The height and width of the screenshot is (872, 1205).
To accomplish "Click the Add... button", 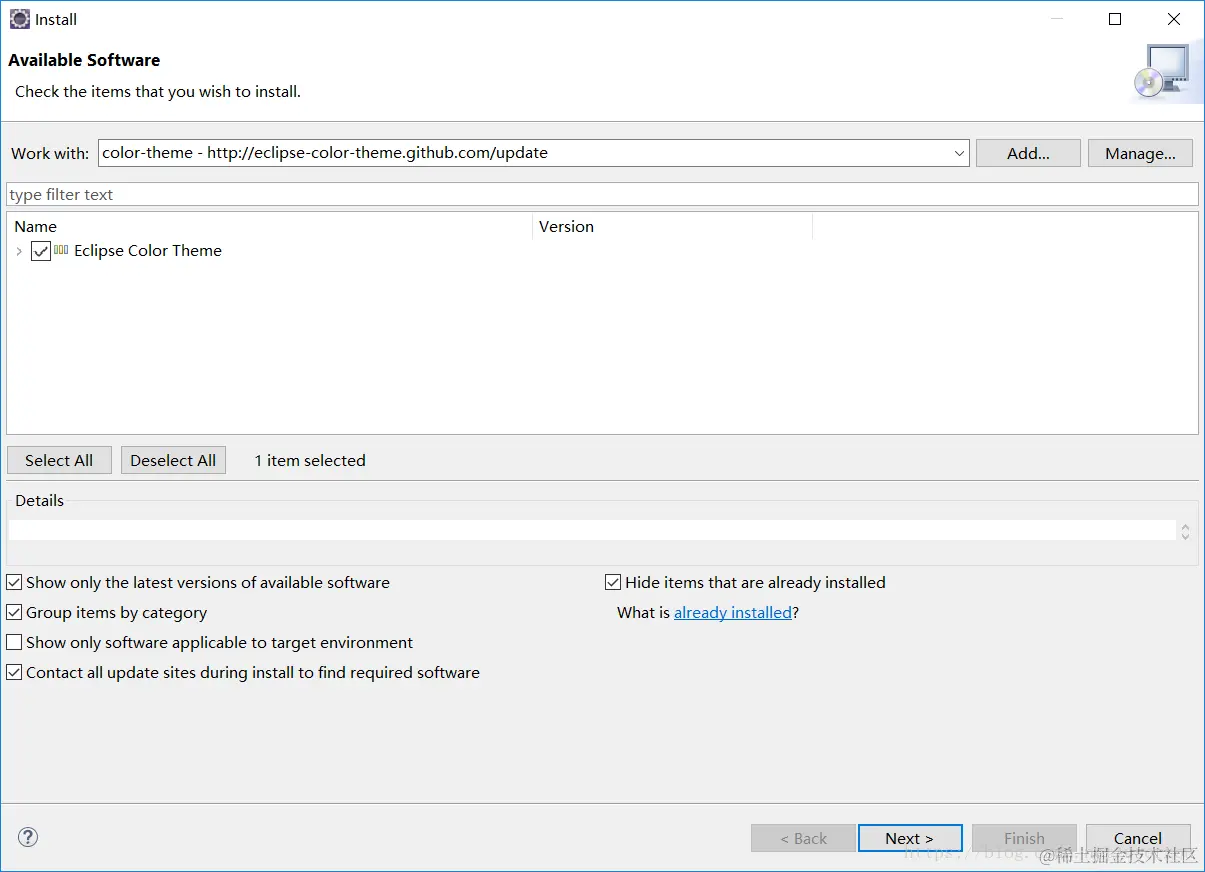I will (1028, 153).
